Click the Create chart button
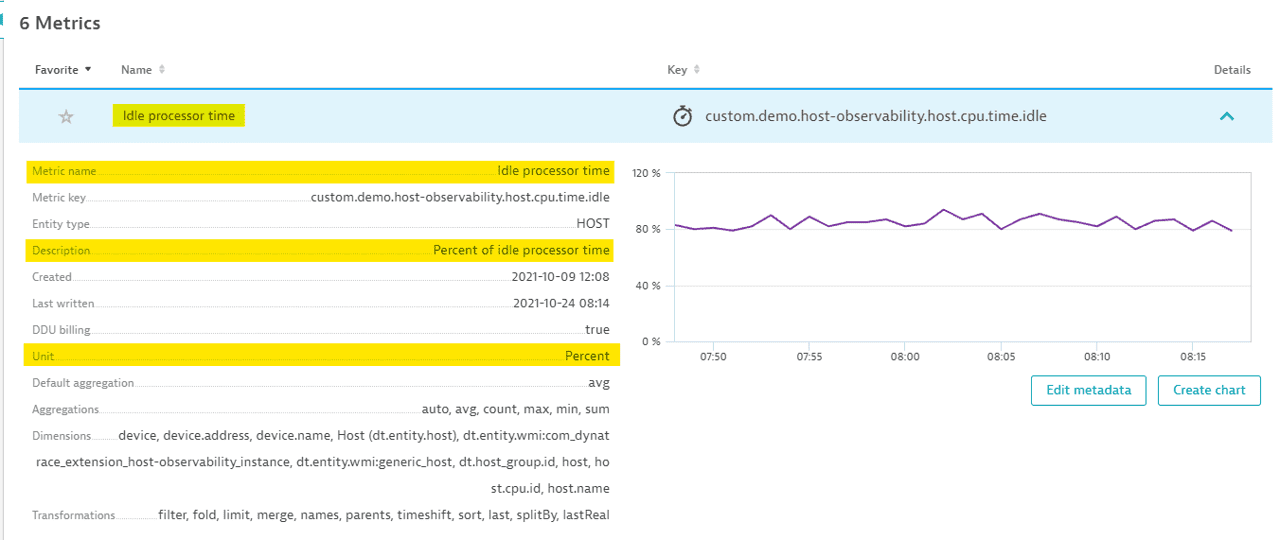Viewport: 1280px width, 540px height. click(1209, 390)
